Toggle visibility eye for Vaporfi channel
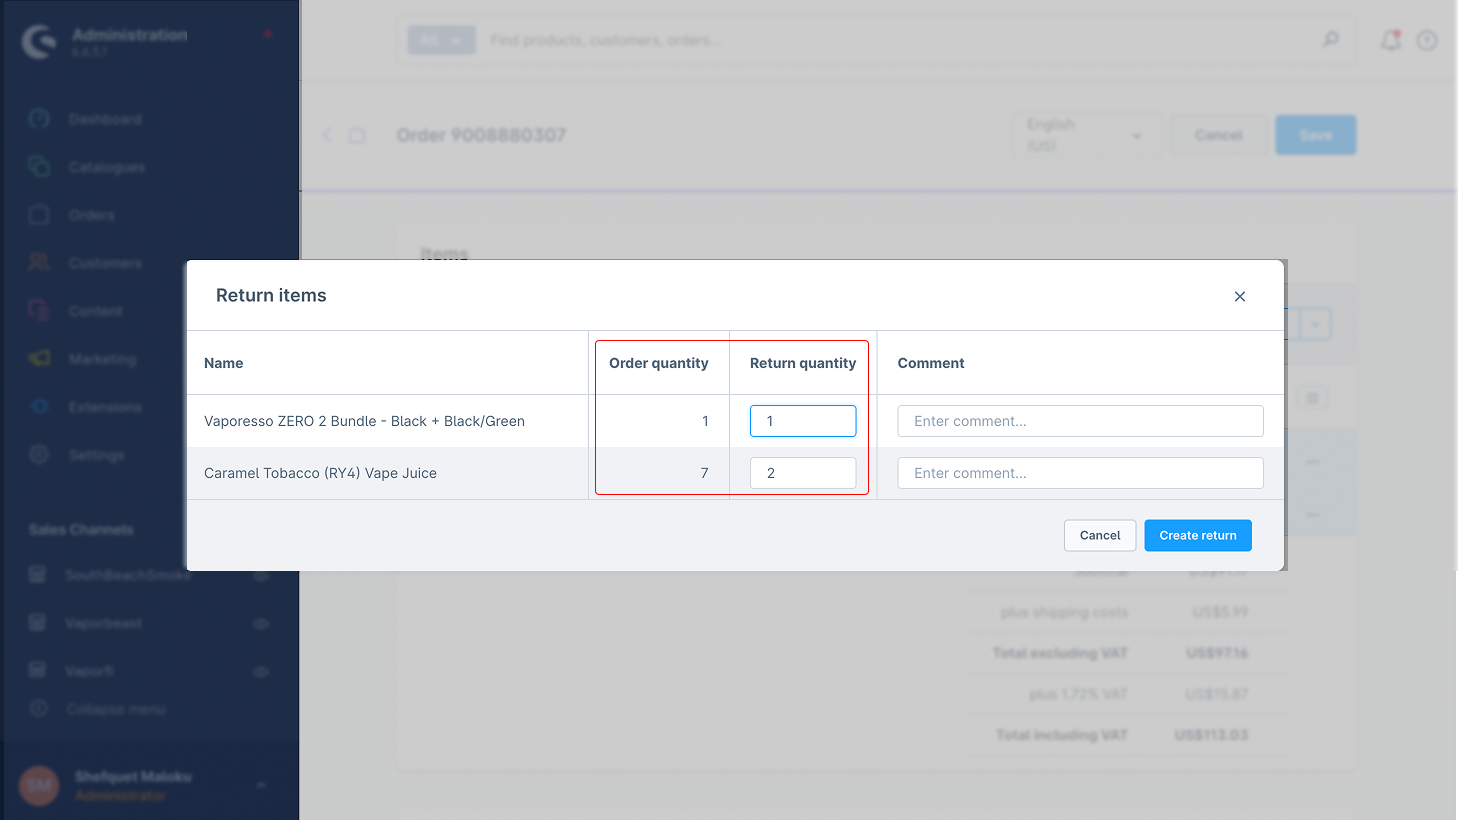The width and height of the screenshot is (1458, 820). click(x=261, y=671)
